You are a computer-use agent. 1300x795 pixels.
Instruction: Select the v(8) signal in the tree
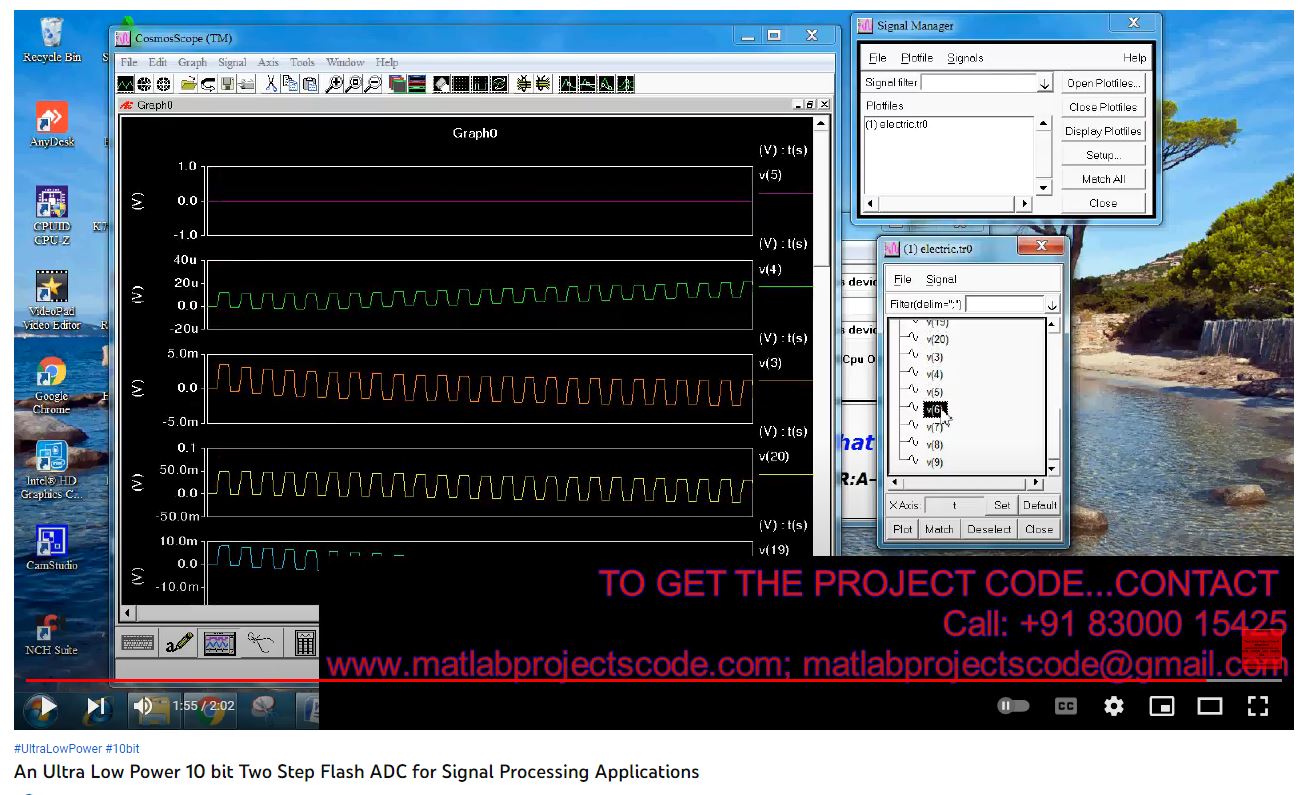(x=934, y=444)
